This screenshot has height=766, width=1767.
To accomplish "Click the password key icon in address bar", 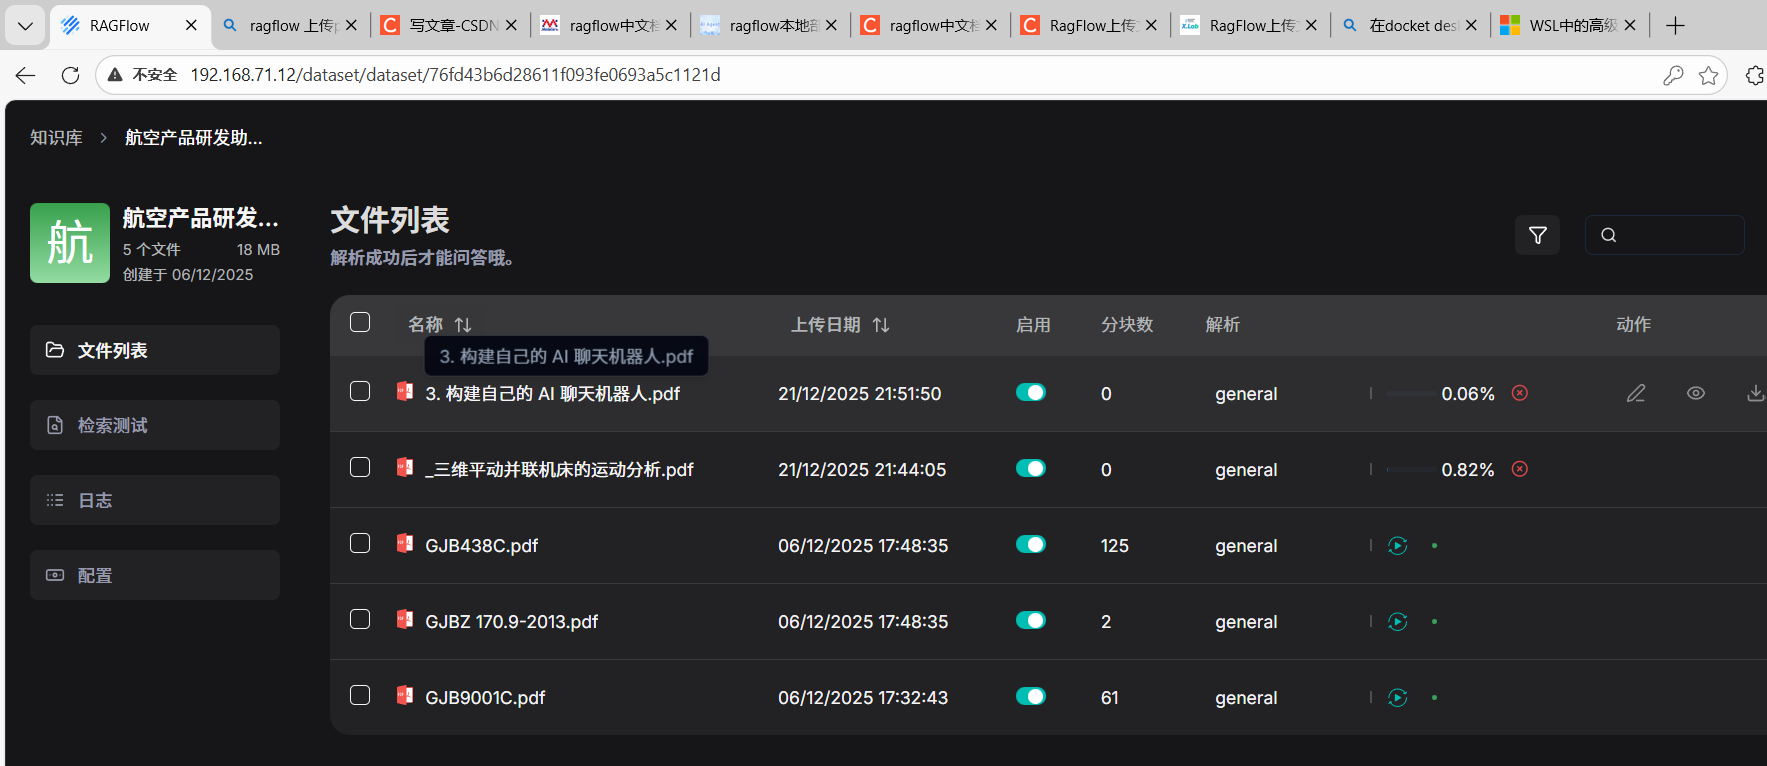I will coord(1673,75).
